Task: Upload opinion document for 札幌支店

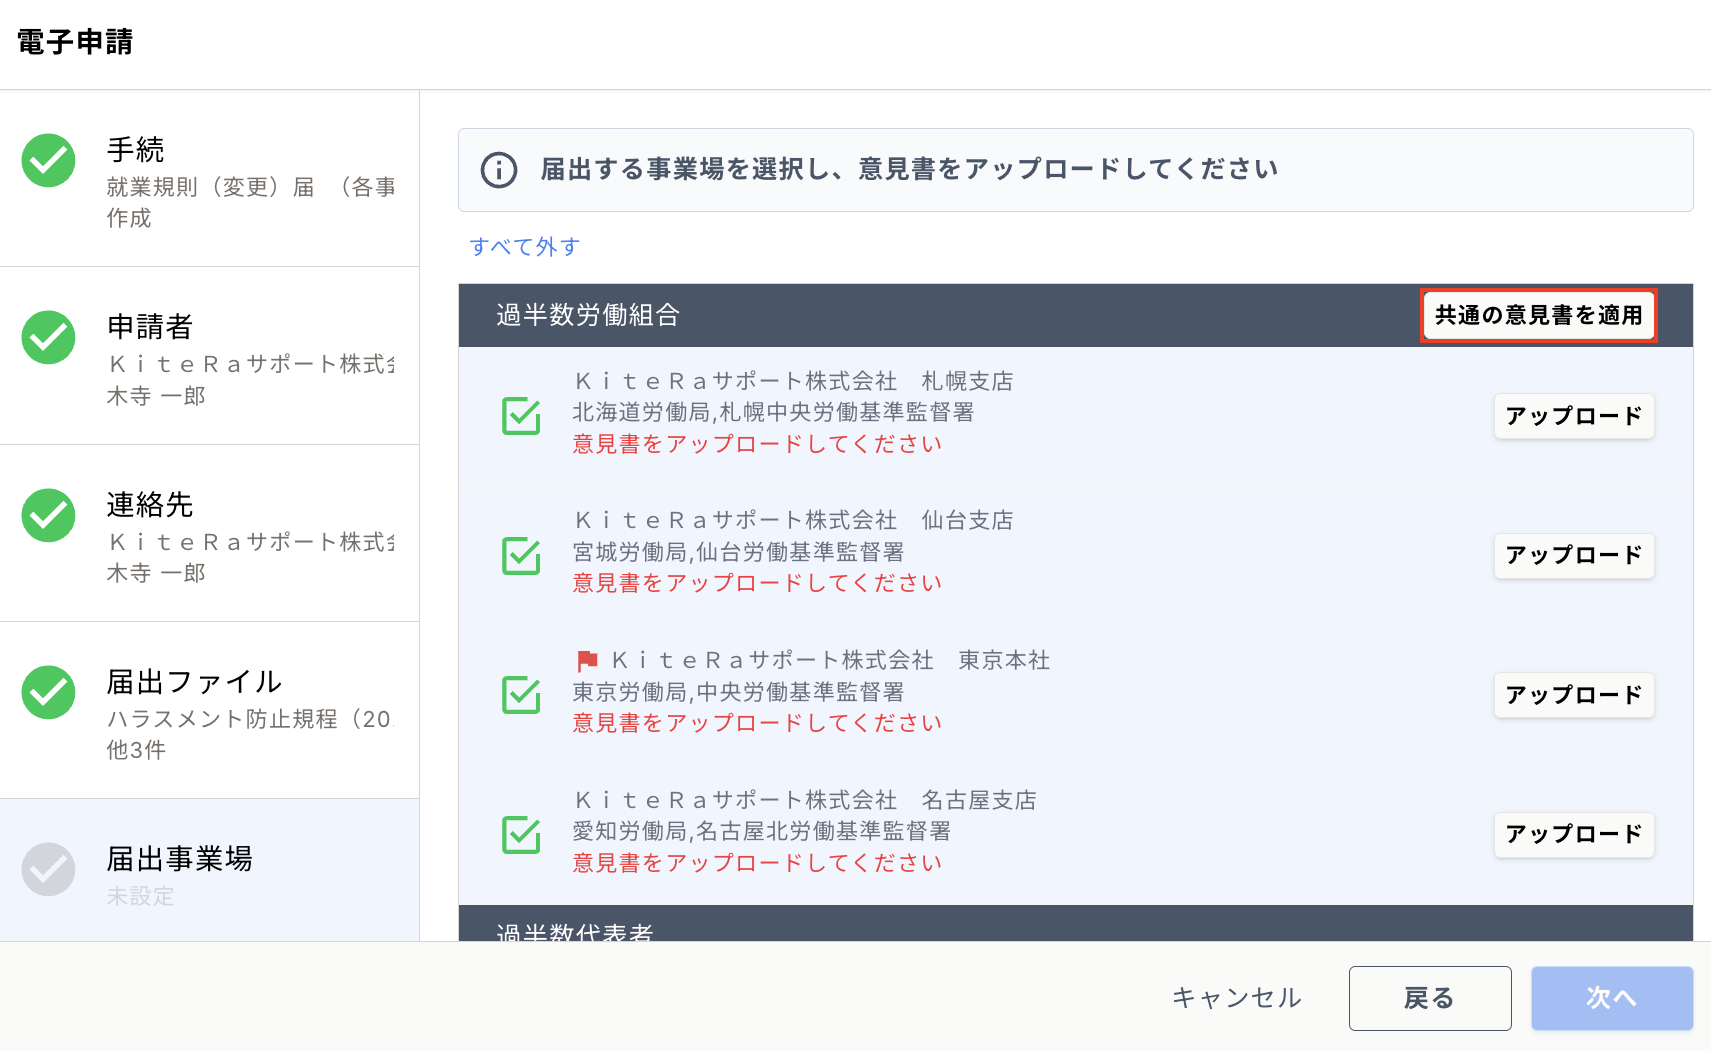Action: tap(1574, 416)
